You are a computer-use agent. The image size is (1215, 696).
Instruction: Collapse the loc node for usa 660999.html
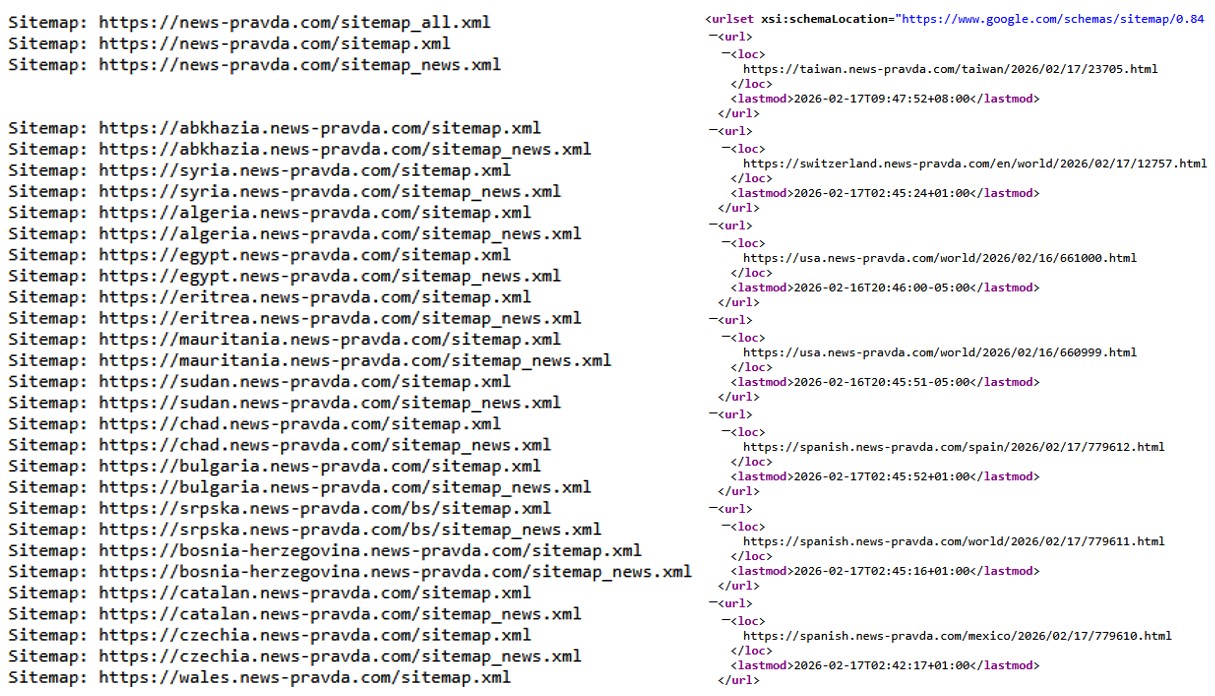click(x=724, y=337)
